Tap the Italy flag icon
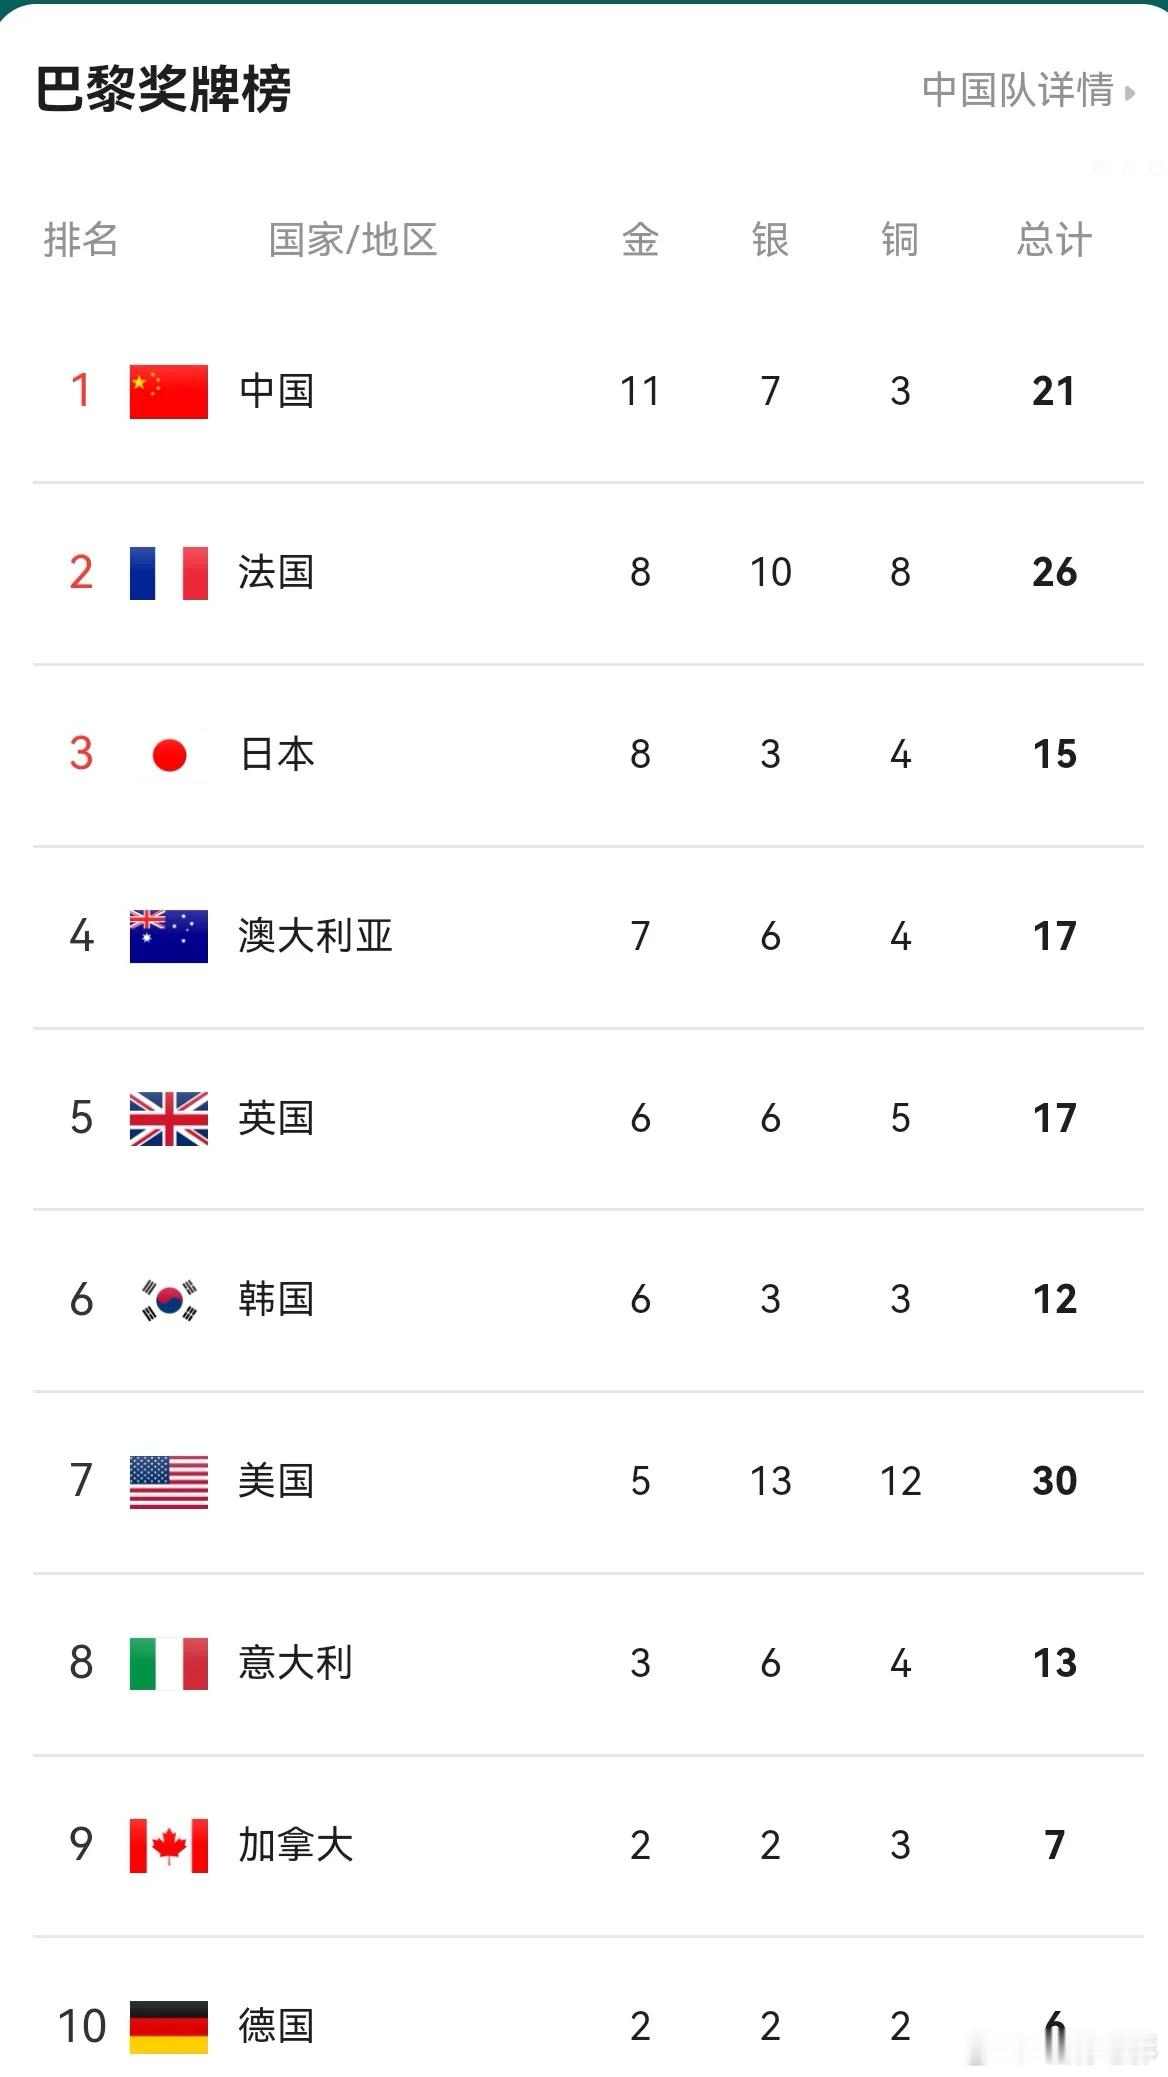This screenshot has height=2077, width=1168. point(169,1664)
